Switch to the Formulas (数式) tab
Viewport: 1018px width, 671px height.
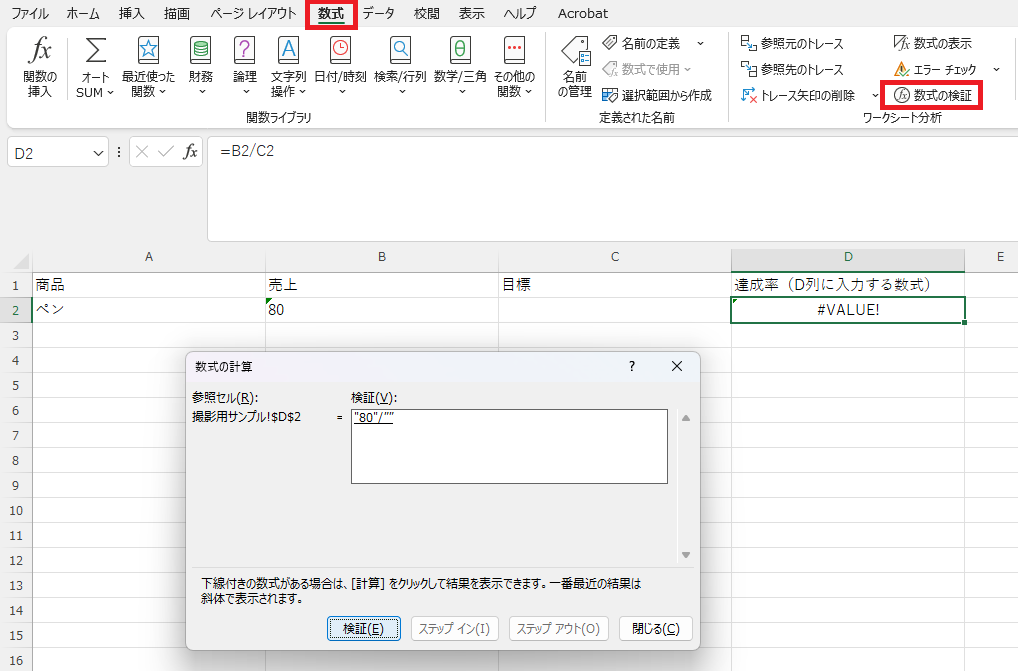[331, 14]
